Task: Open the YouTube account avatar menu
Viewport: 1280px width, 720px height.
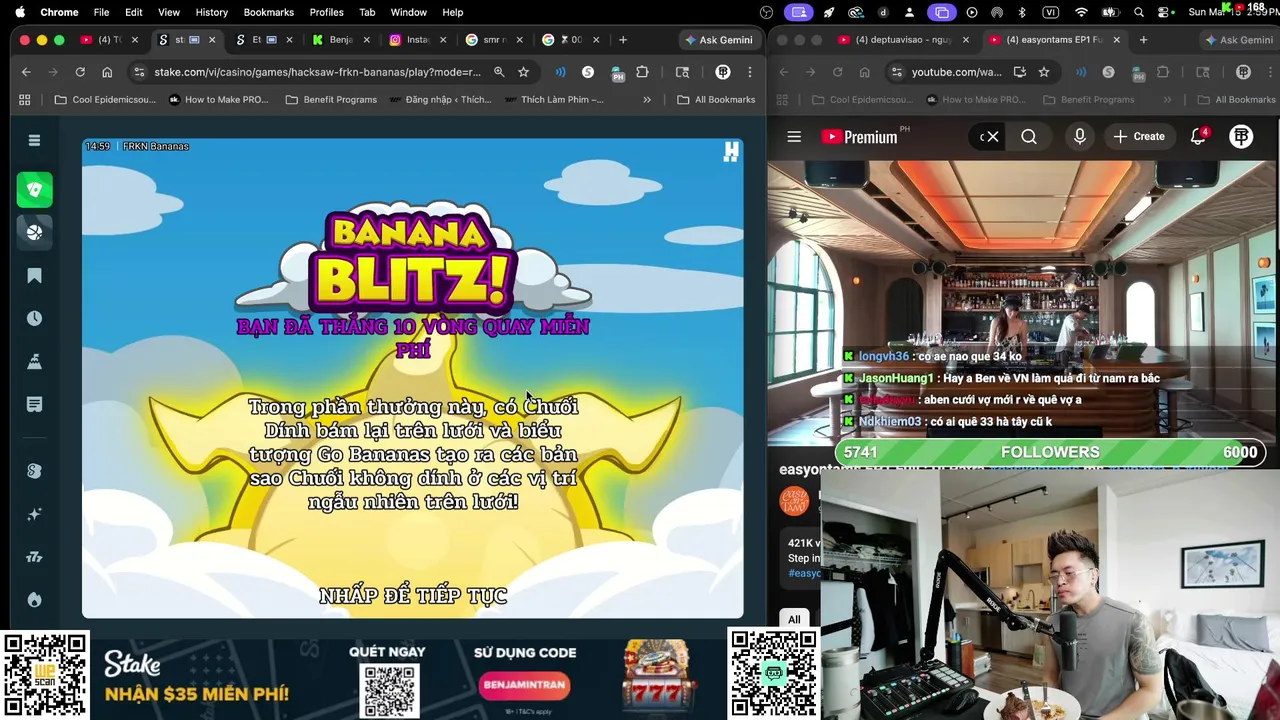Action: pos(1241,137)
